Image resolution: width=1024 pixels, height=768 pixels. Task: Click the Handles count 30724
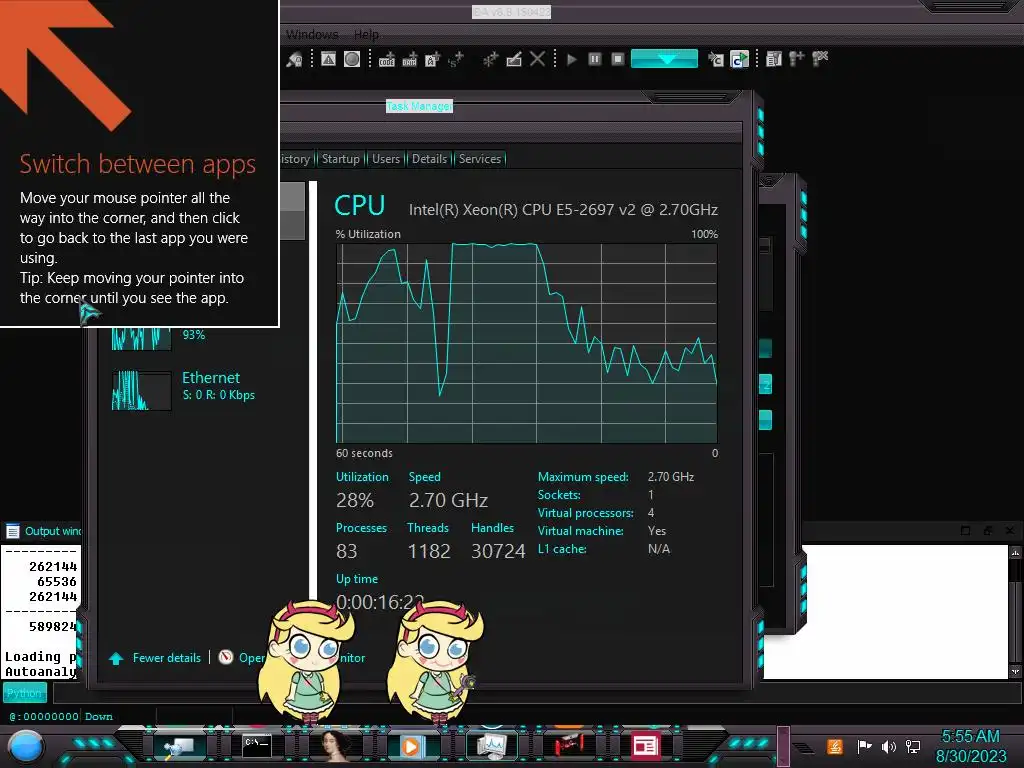pos(498,551)
